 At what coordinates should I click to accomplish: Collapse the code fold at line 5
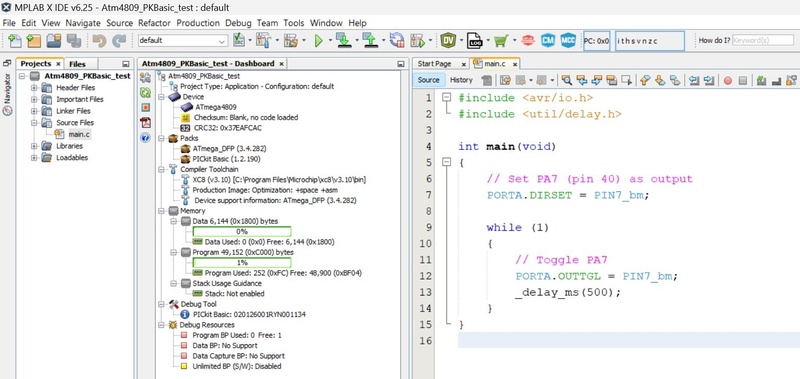[x=447, y=162]
